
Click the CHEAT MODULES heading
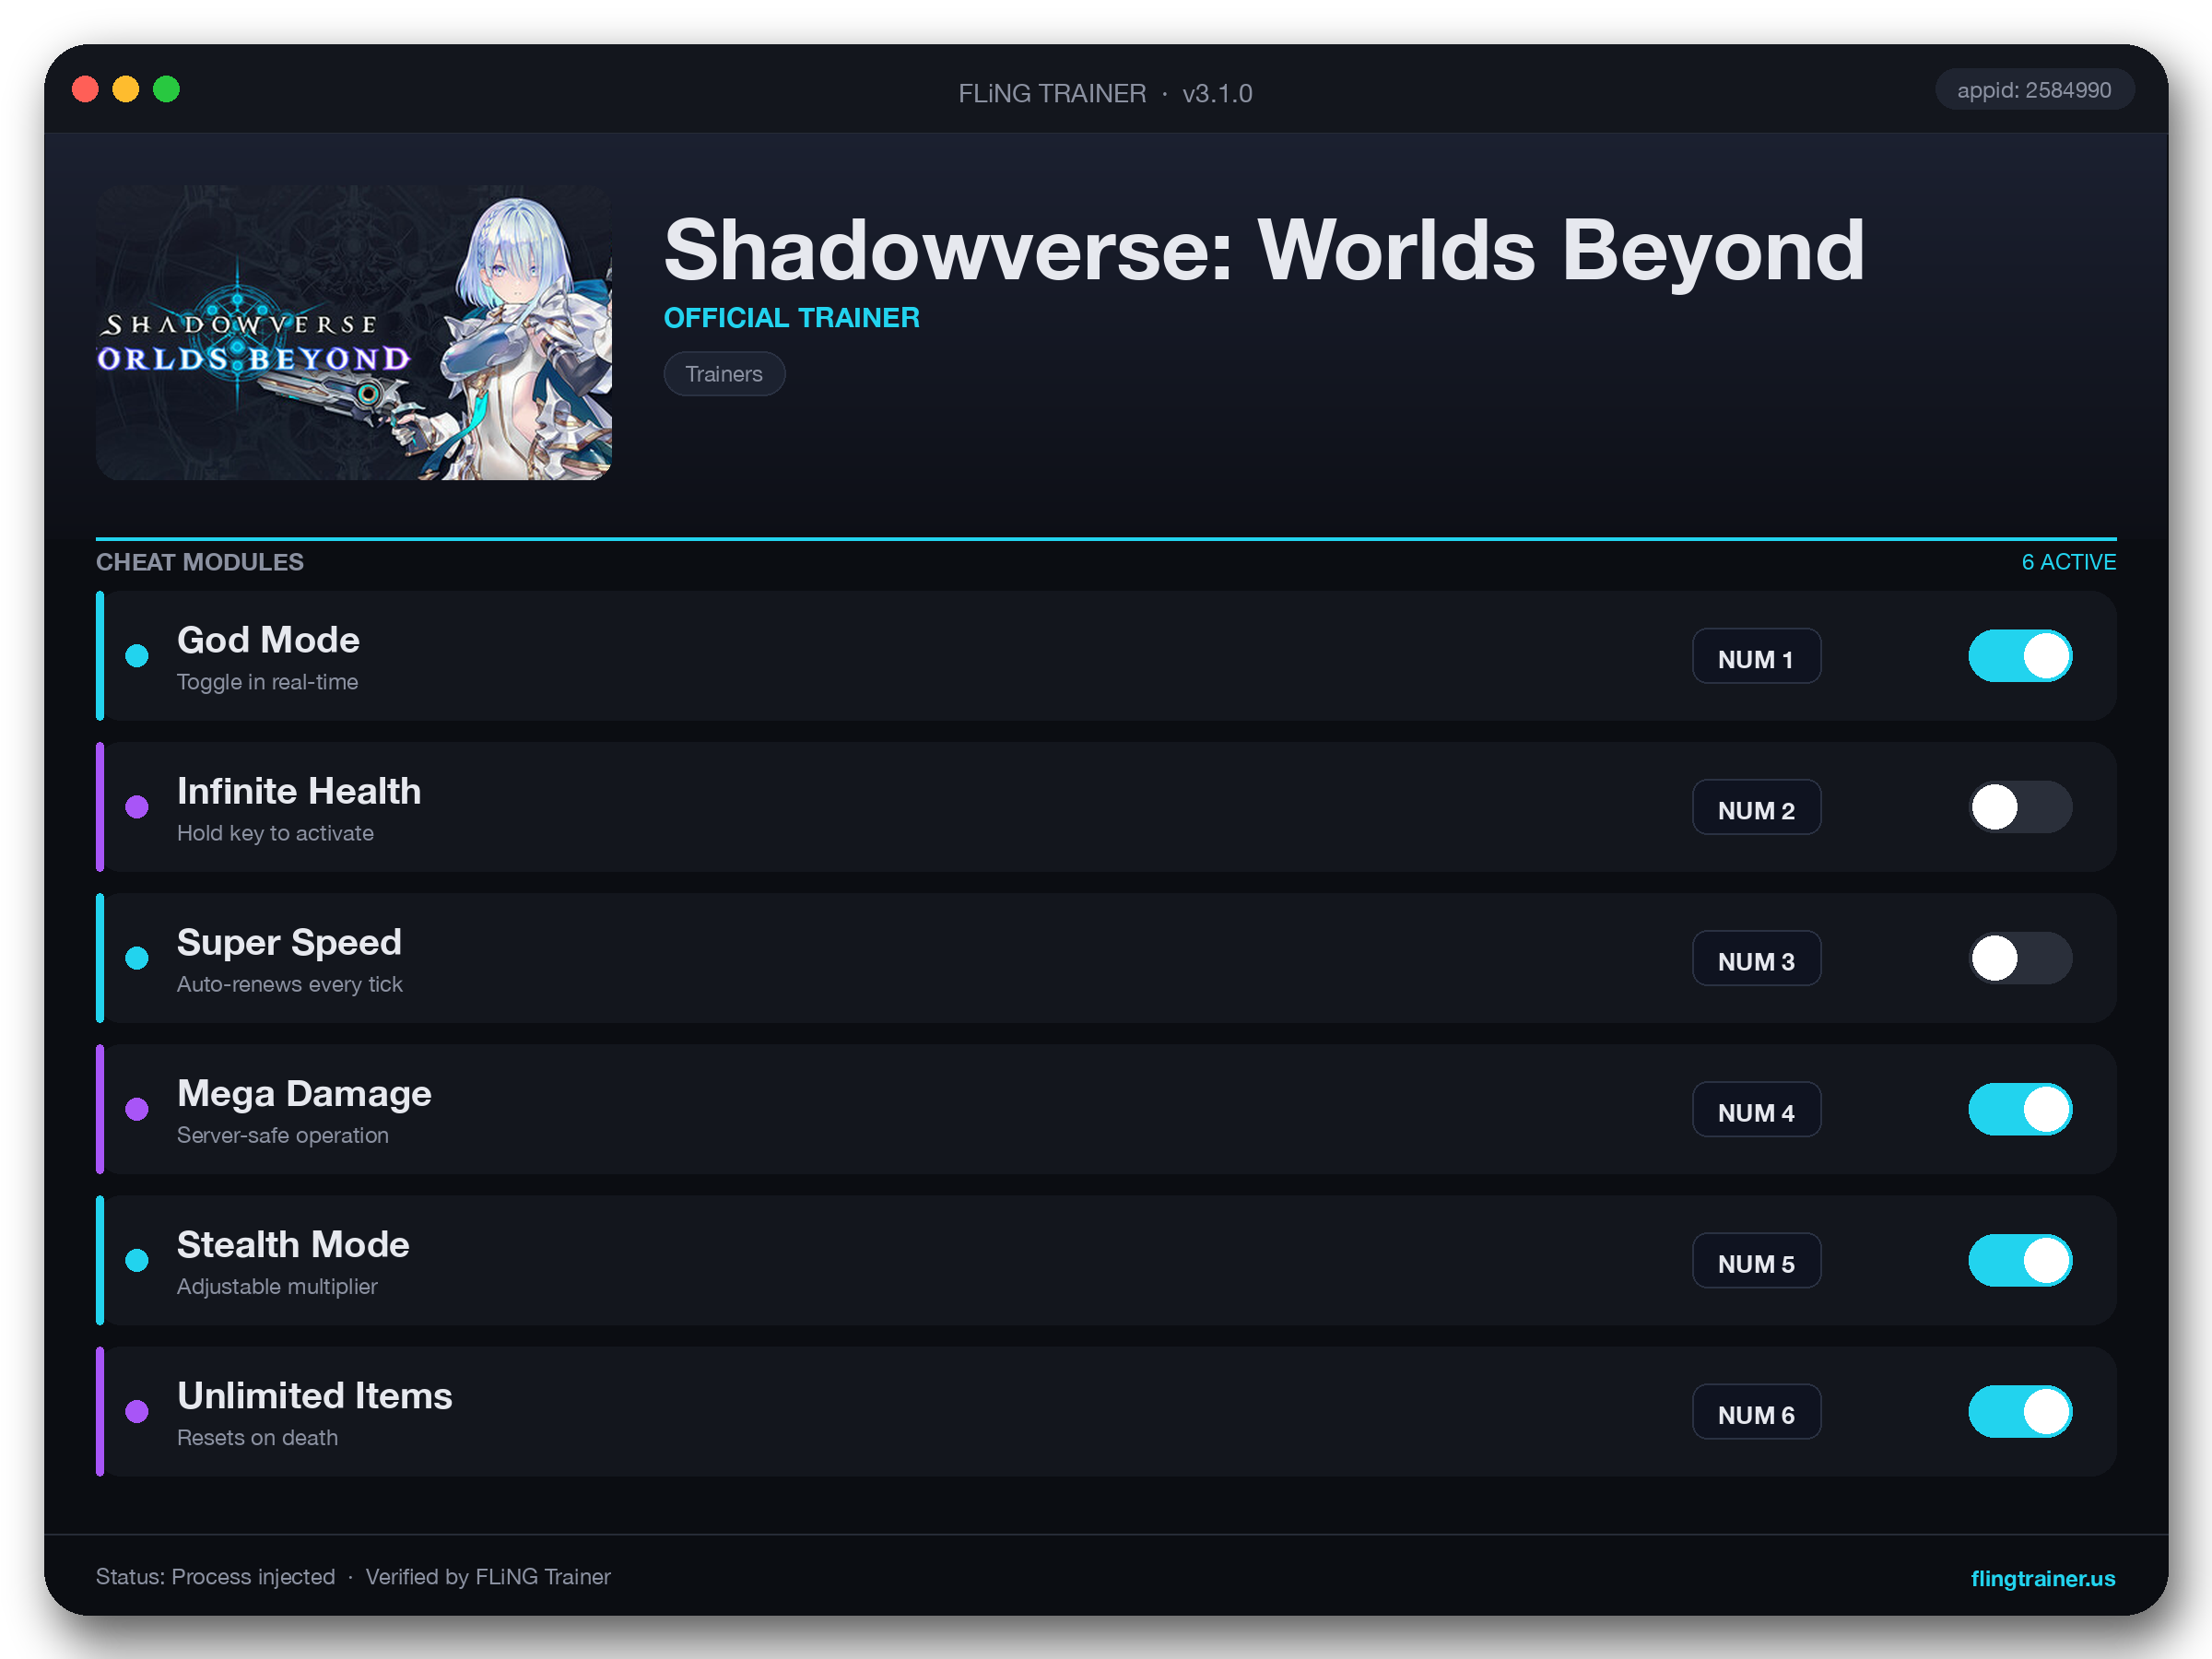[200, 562]
